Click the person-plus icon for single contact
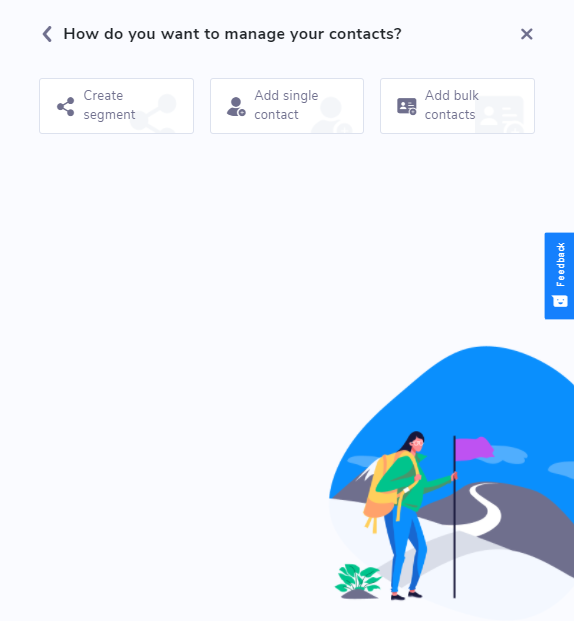The height and width of the screenshot is (621, 574). 236,107
